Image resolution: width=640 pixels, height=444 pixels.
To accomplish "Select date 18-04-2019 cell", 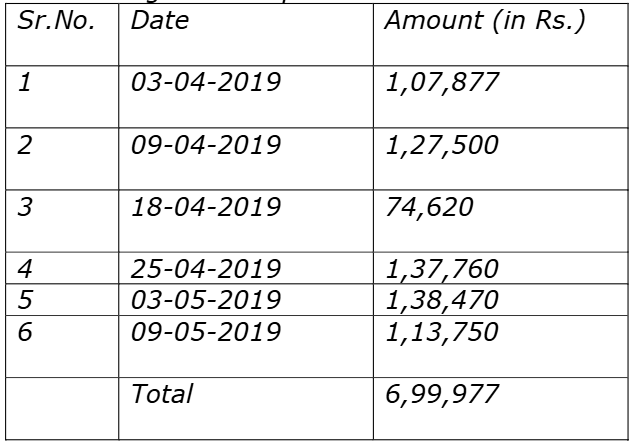I will coord(246,221).
